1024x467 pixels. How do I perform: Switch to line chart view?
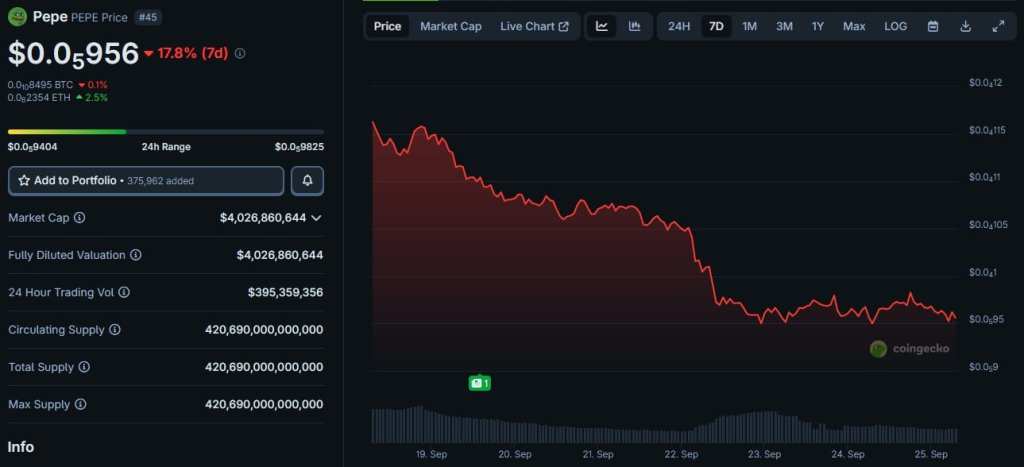[x=602, y=26]
